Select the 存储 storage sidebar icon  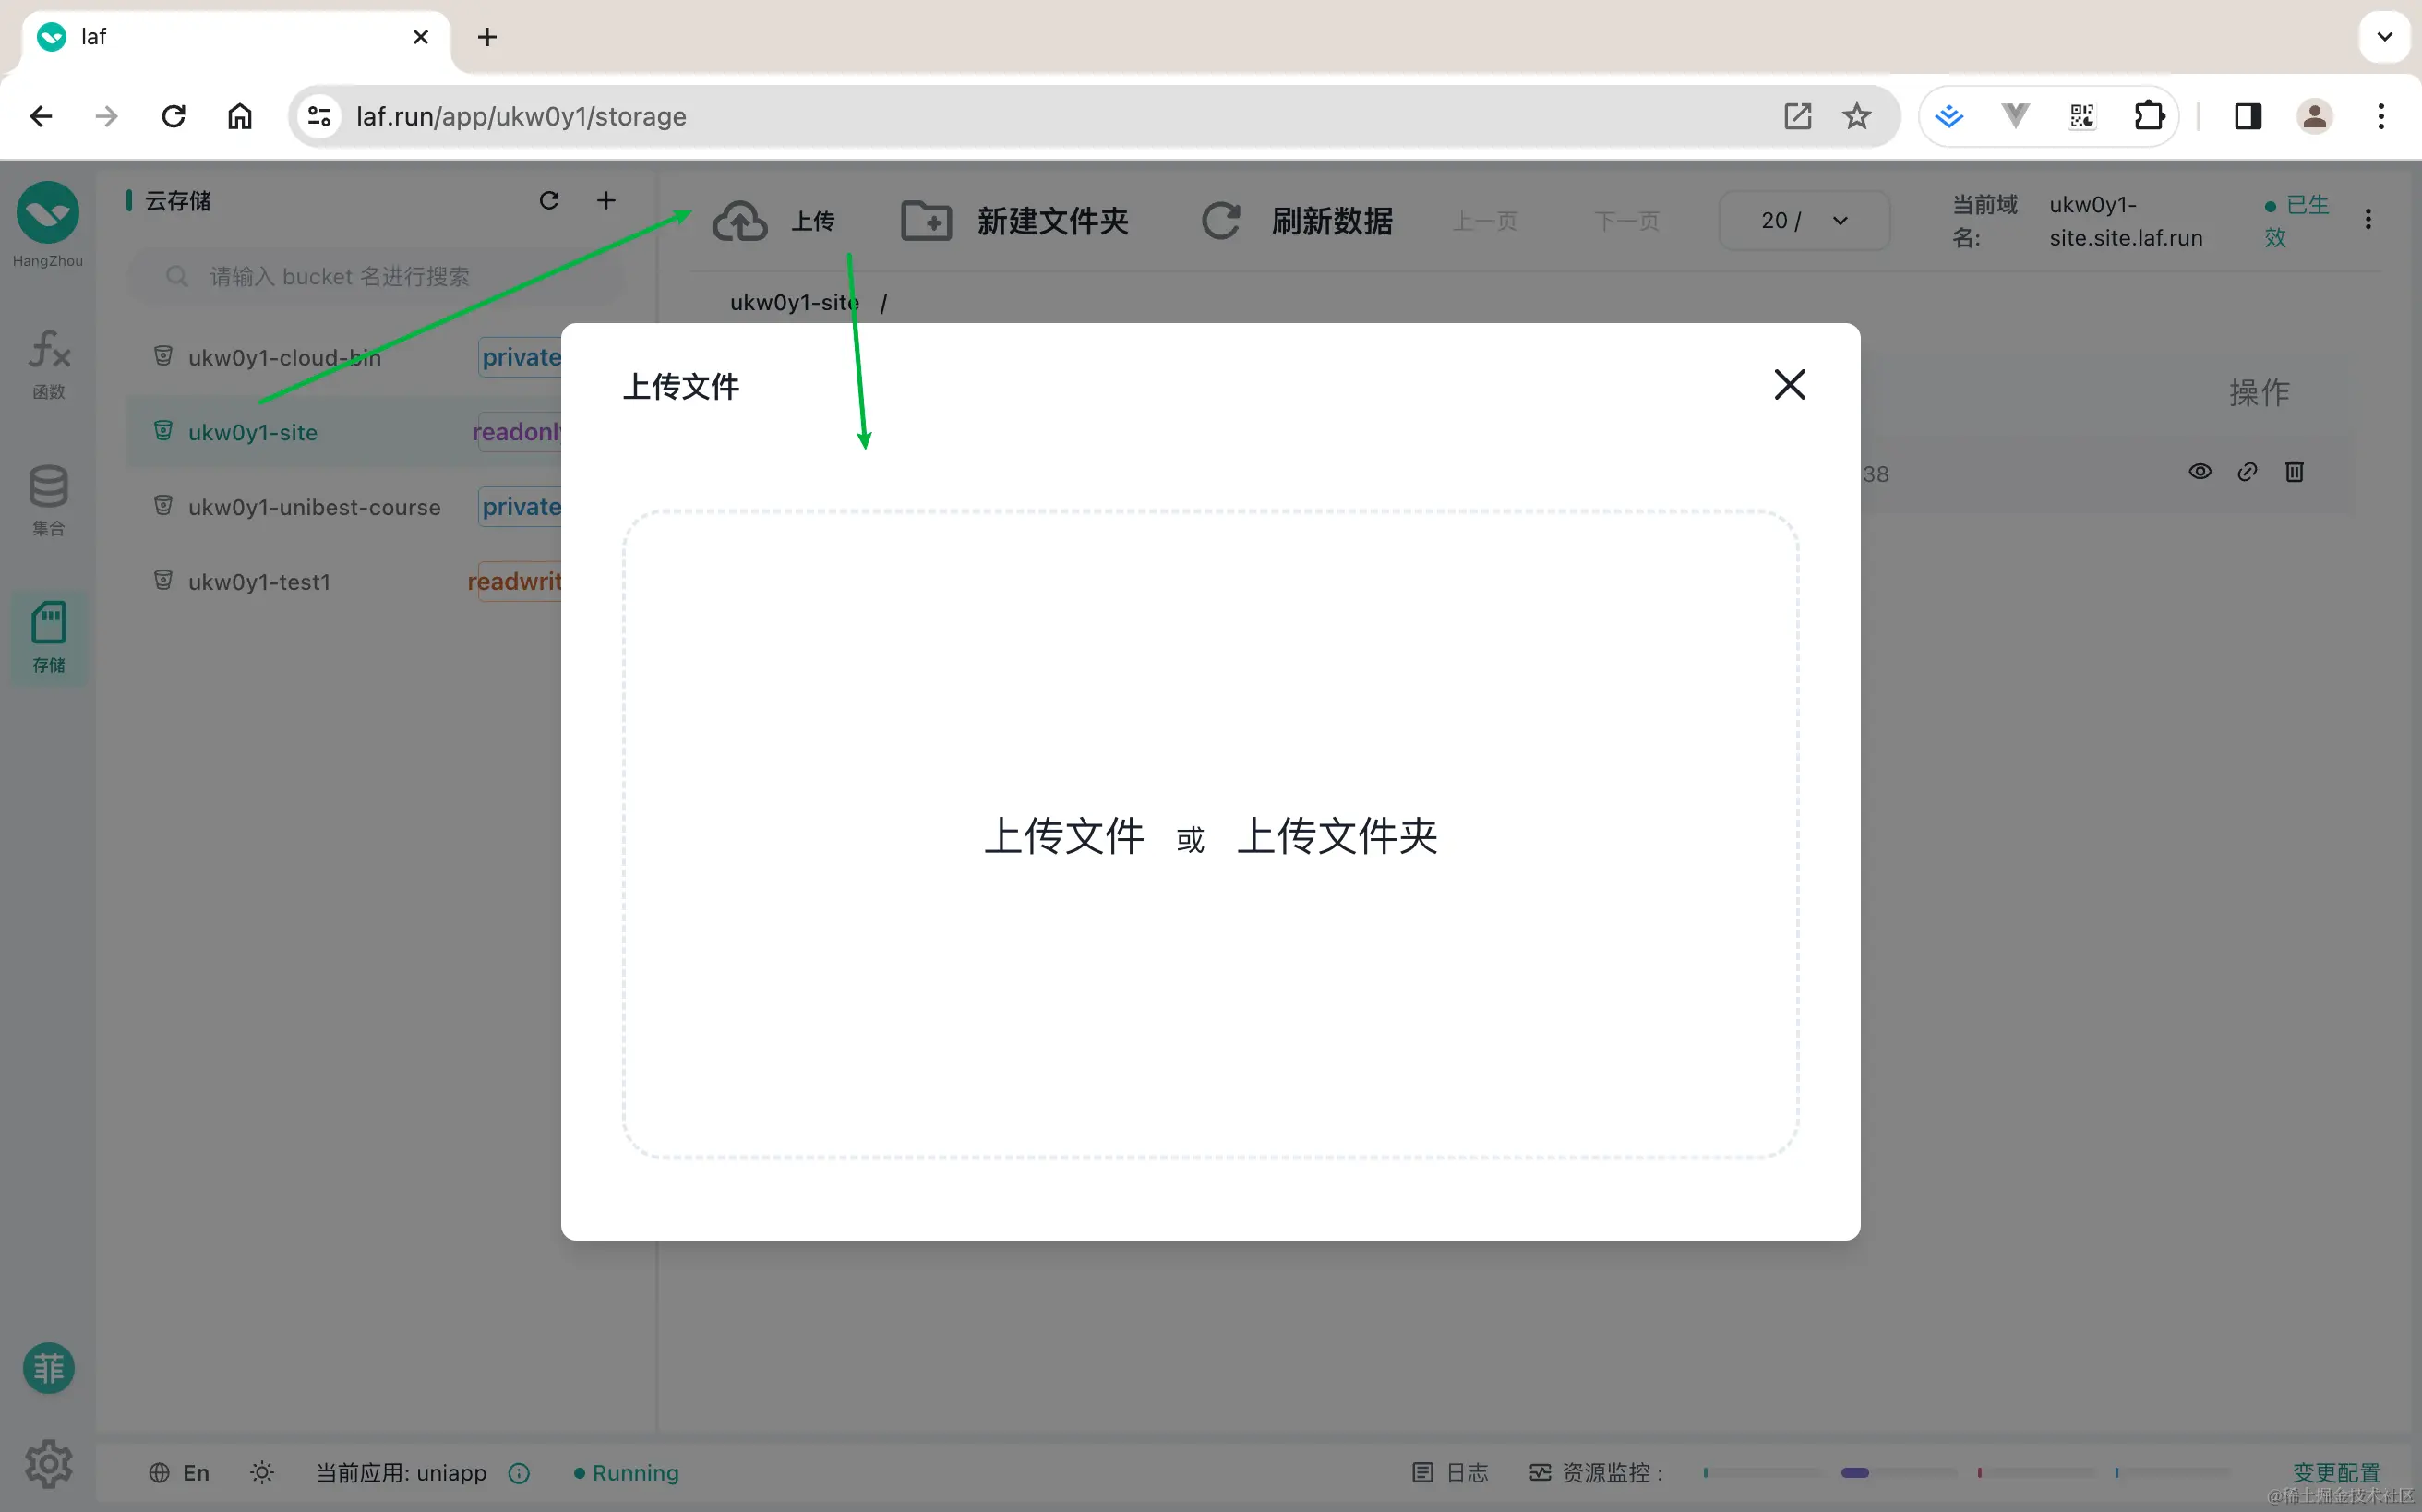[48, 636]
